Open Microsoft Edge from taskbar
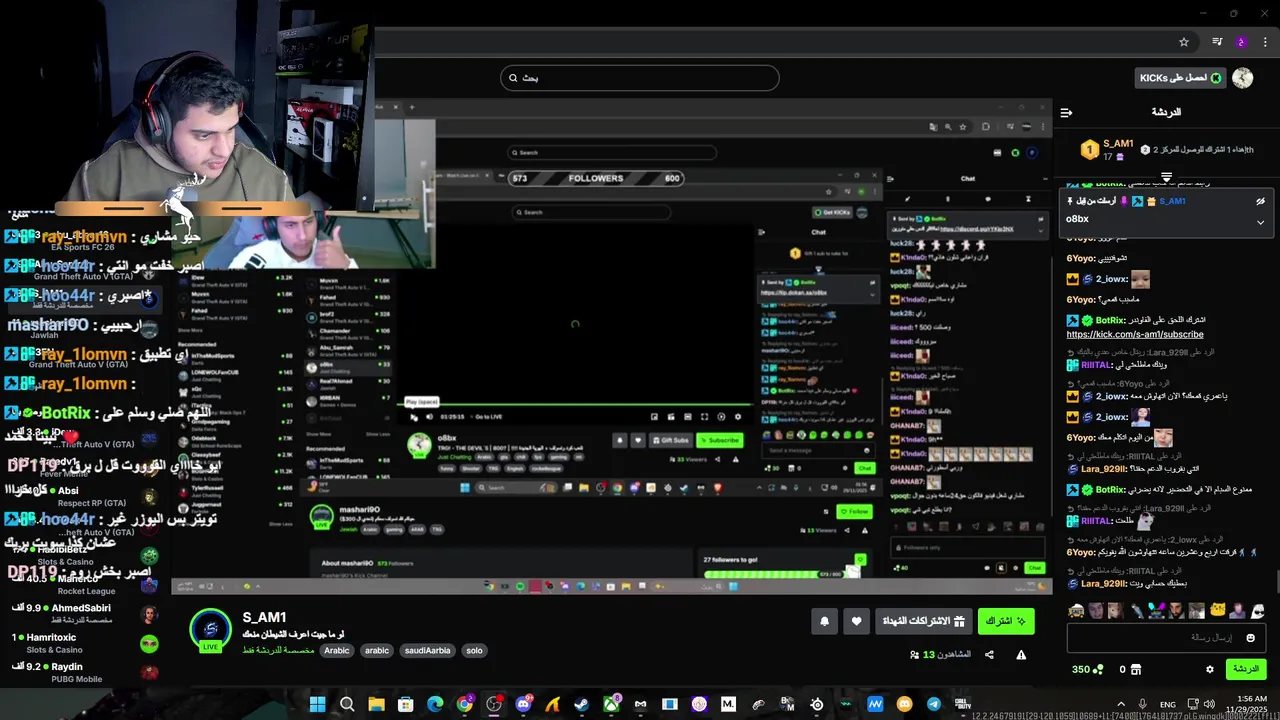 coord(435,704)
